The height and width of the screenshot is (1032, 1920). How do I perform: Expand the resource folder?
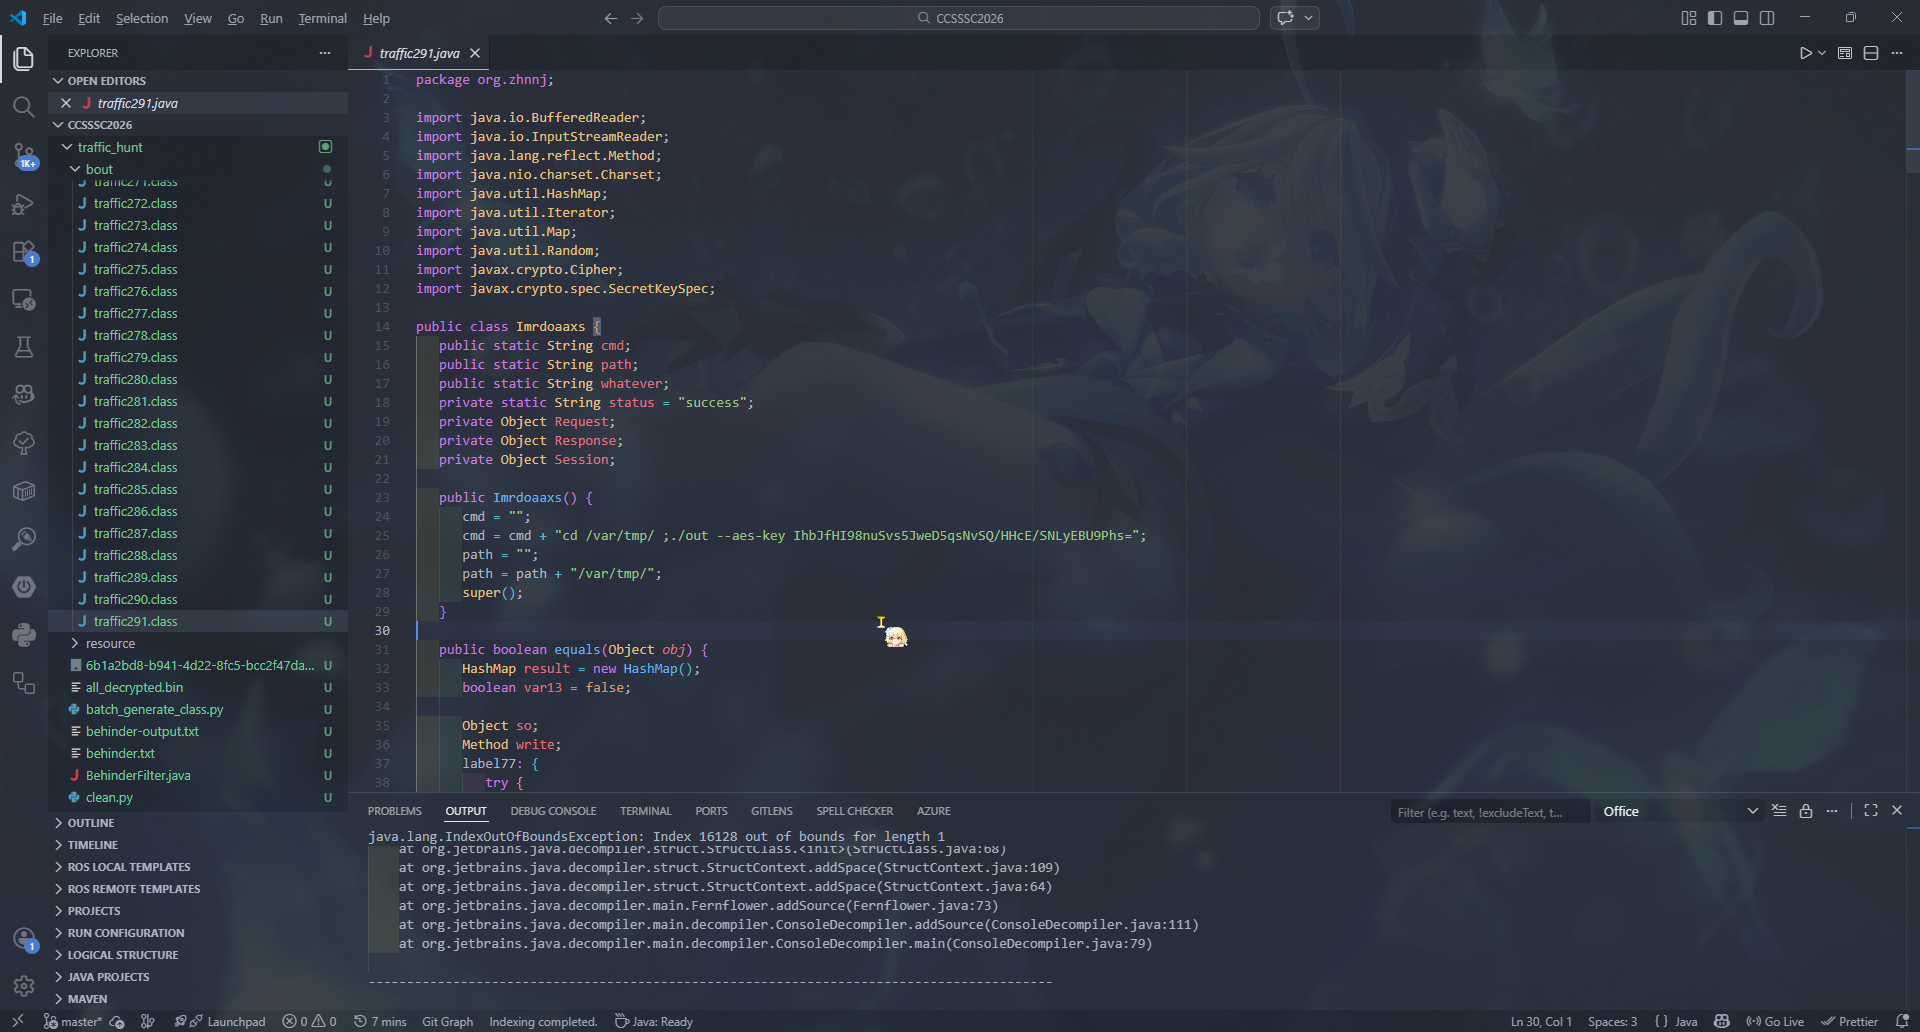click(110, 643)
